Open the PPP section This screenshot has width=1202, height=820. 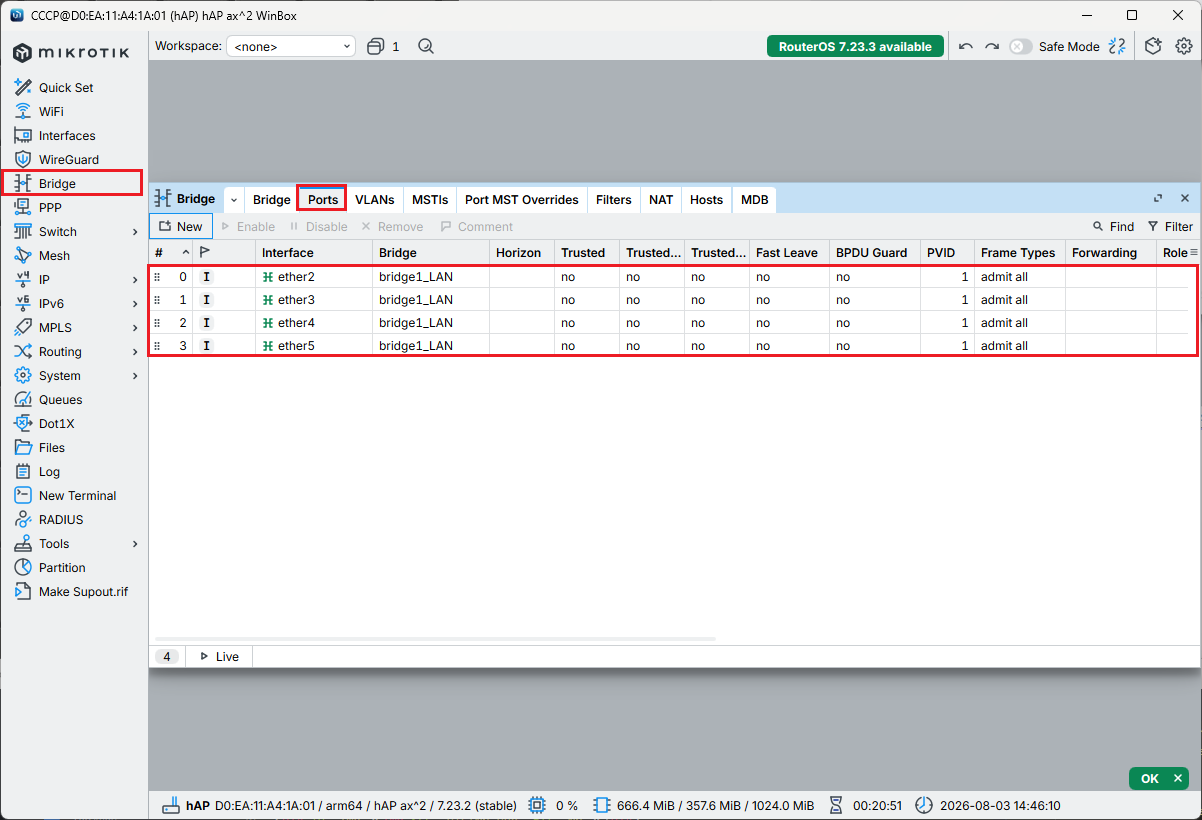50,208
